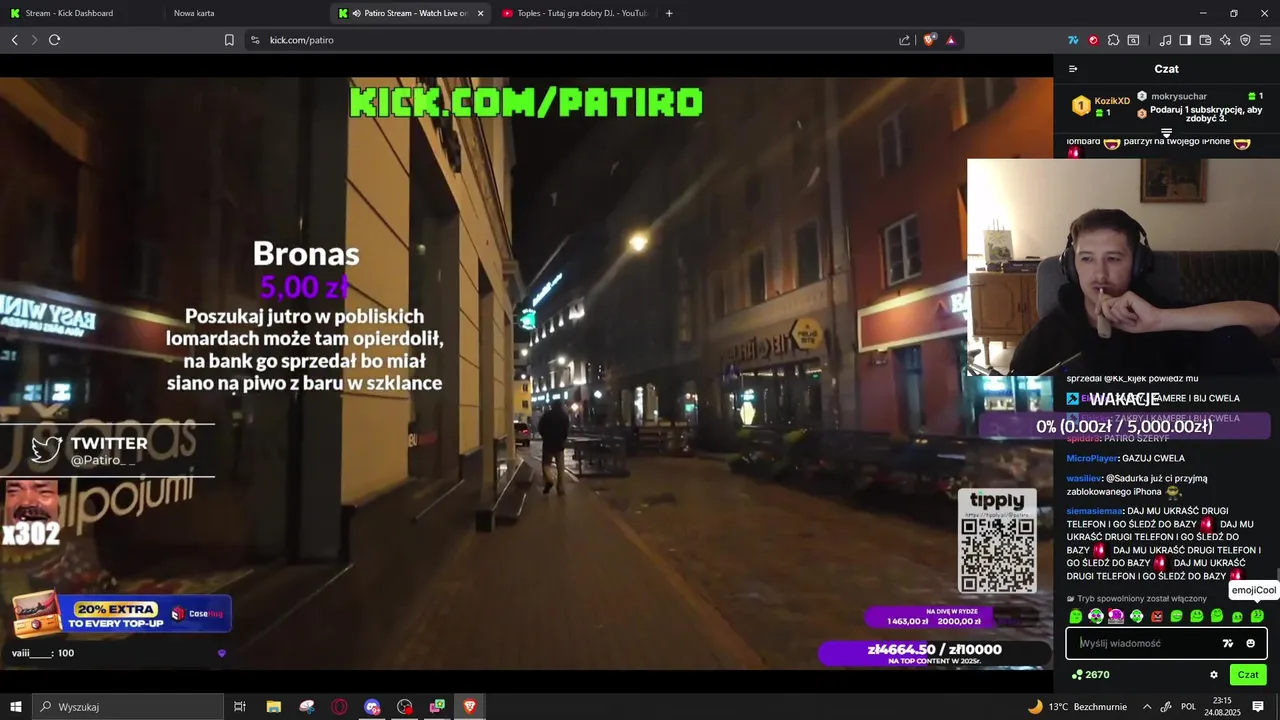Open File Explorer from taskbar
The height and width of the screenshot is (720, 1280).
[x=274, y=707]
